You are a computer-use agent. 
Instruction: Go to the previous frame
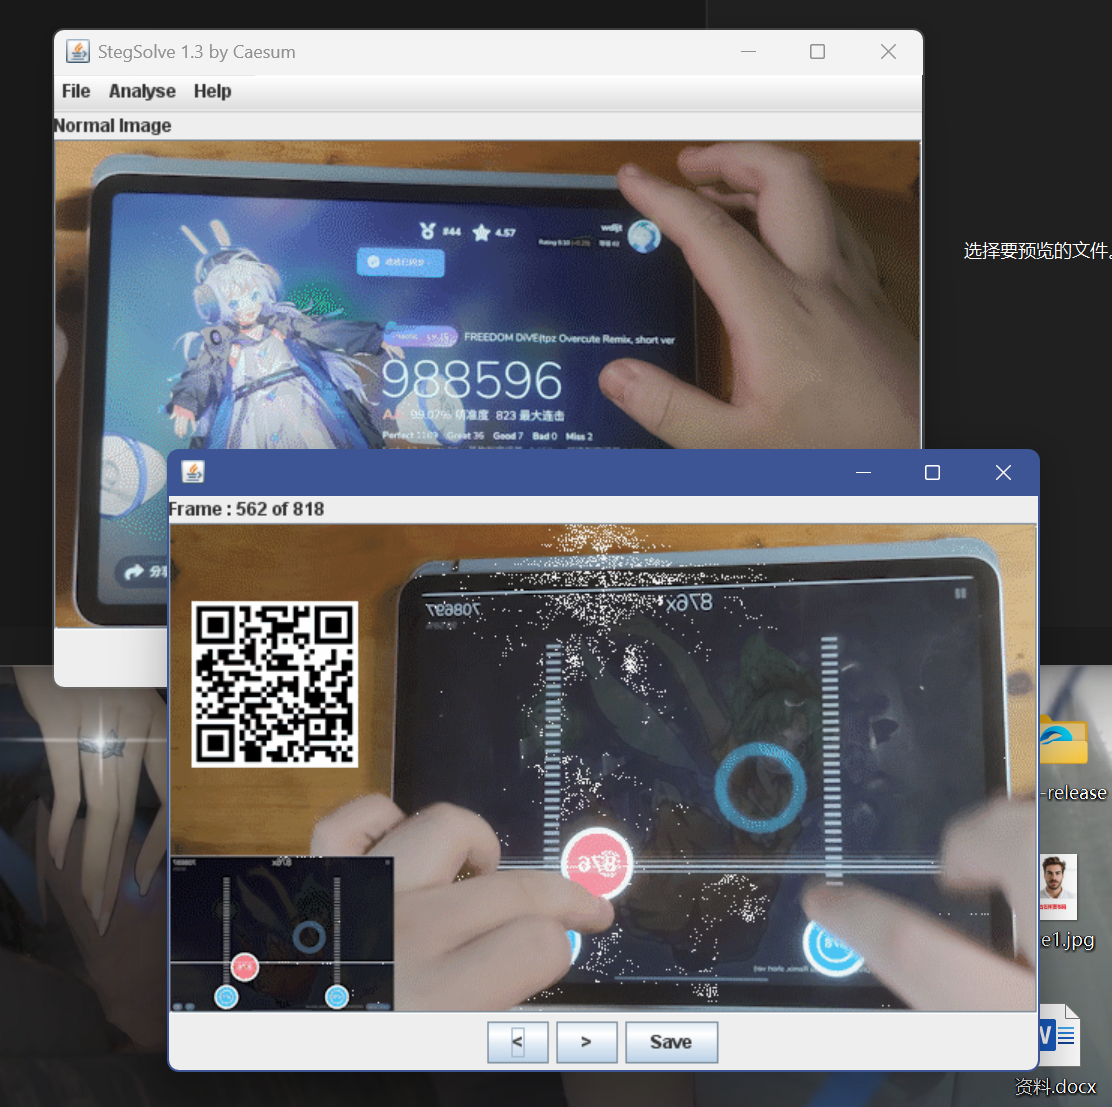pyautogui.click(x=517, y=1042)
